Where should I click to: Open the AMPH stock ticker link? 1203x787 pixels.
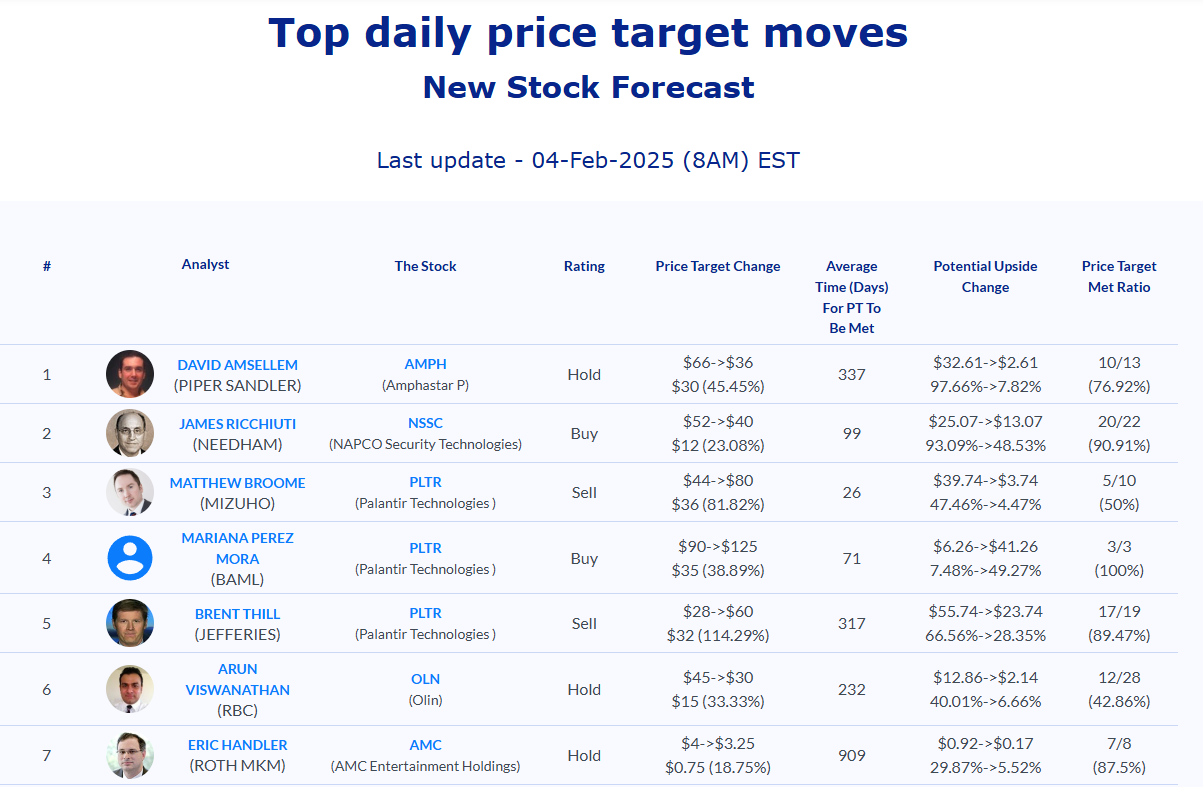425,364
